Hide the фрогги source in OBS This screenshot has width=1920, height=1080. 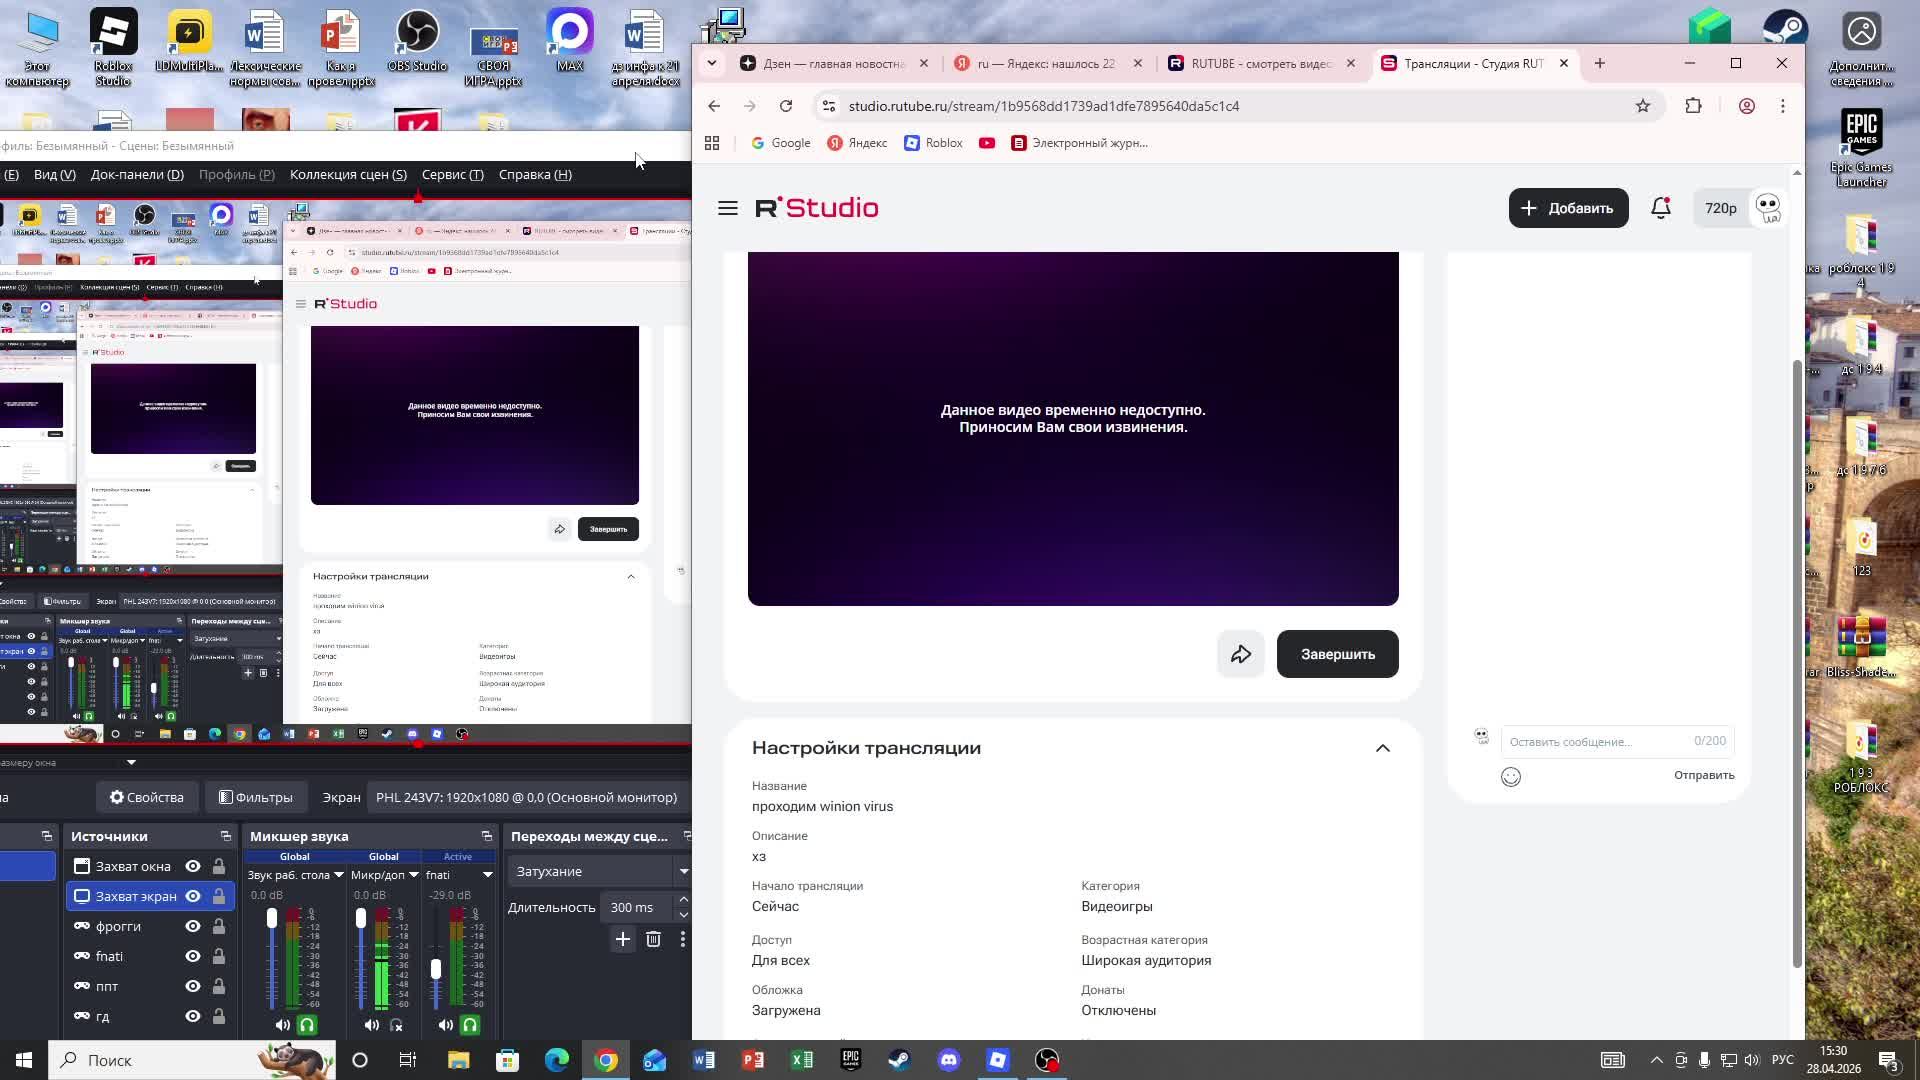(192, 926)
